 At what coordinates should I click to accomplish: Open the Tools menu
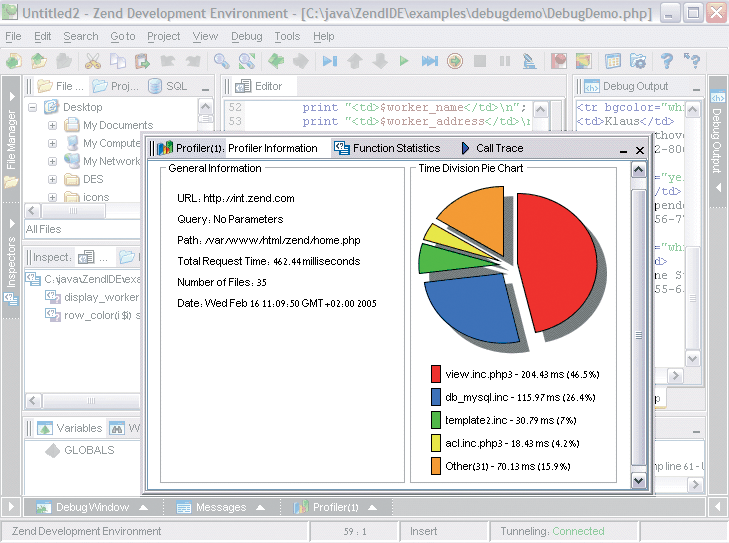[287, 36]
